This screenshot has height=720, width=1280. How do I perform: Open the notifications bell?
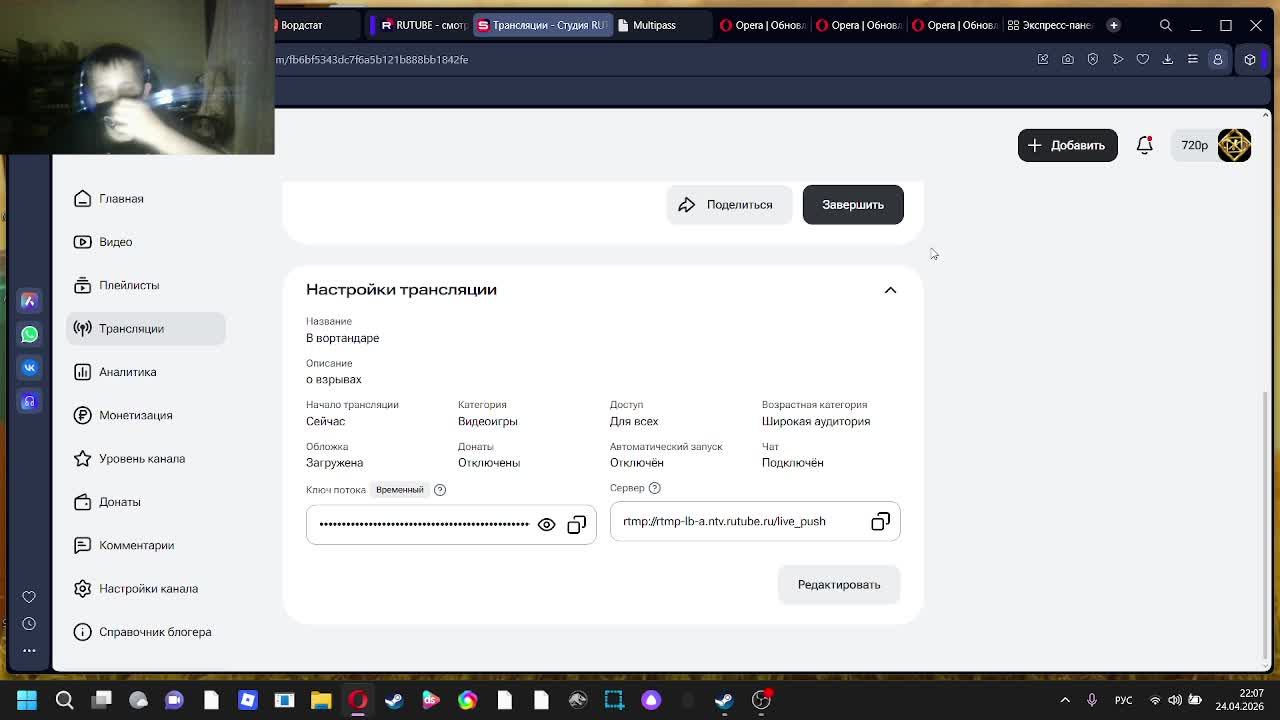point(1145,145)
